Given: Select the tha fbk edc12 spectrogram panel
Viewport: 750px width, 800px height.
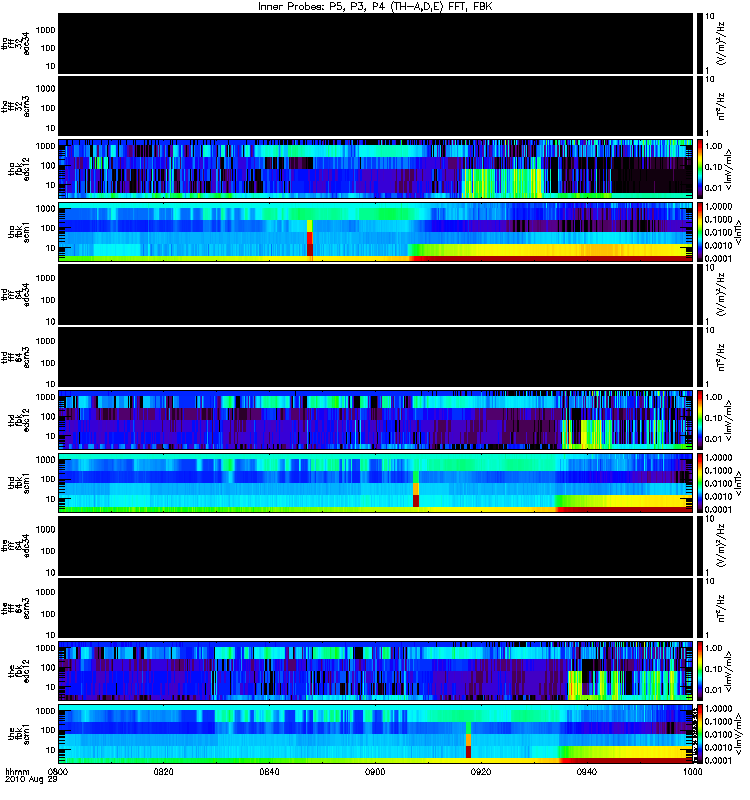Looking at the screenshot, I should coord(376,169).
